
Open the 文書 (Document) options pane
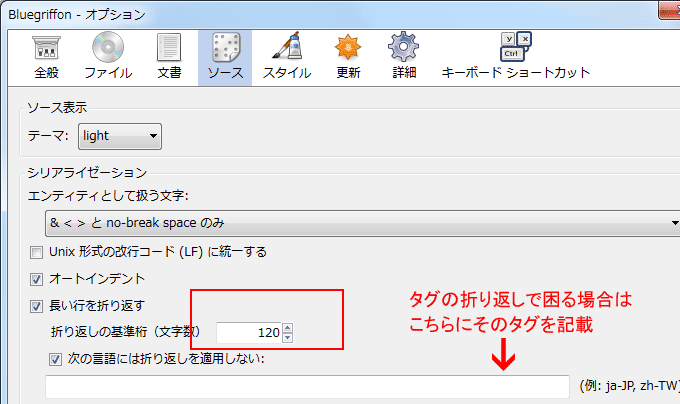[169, 58]
